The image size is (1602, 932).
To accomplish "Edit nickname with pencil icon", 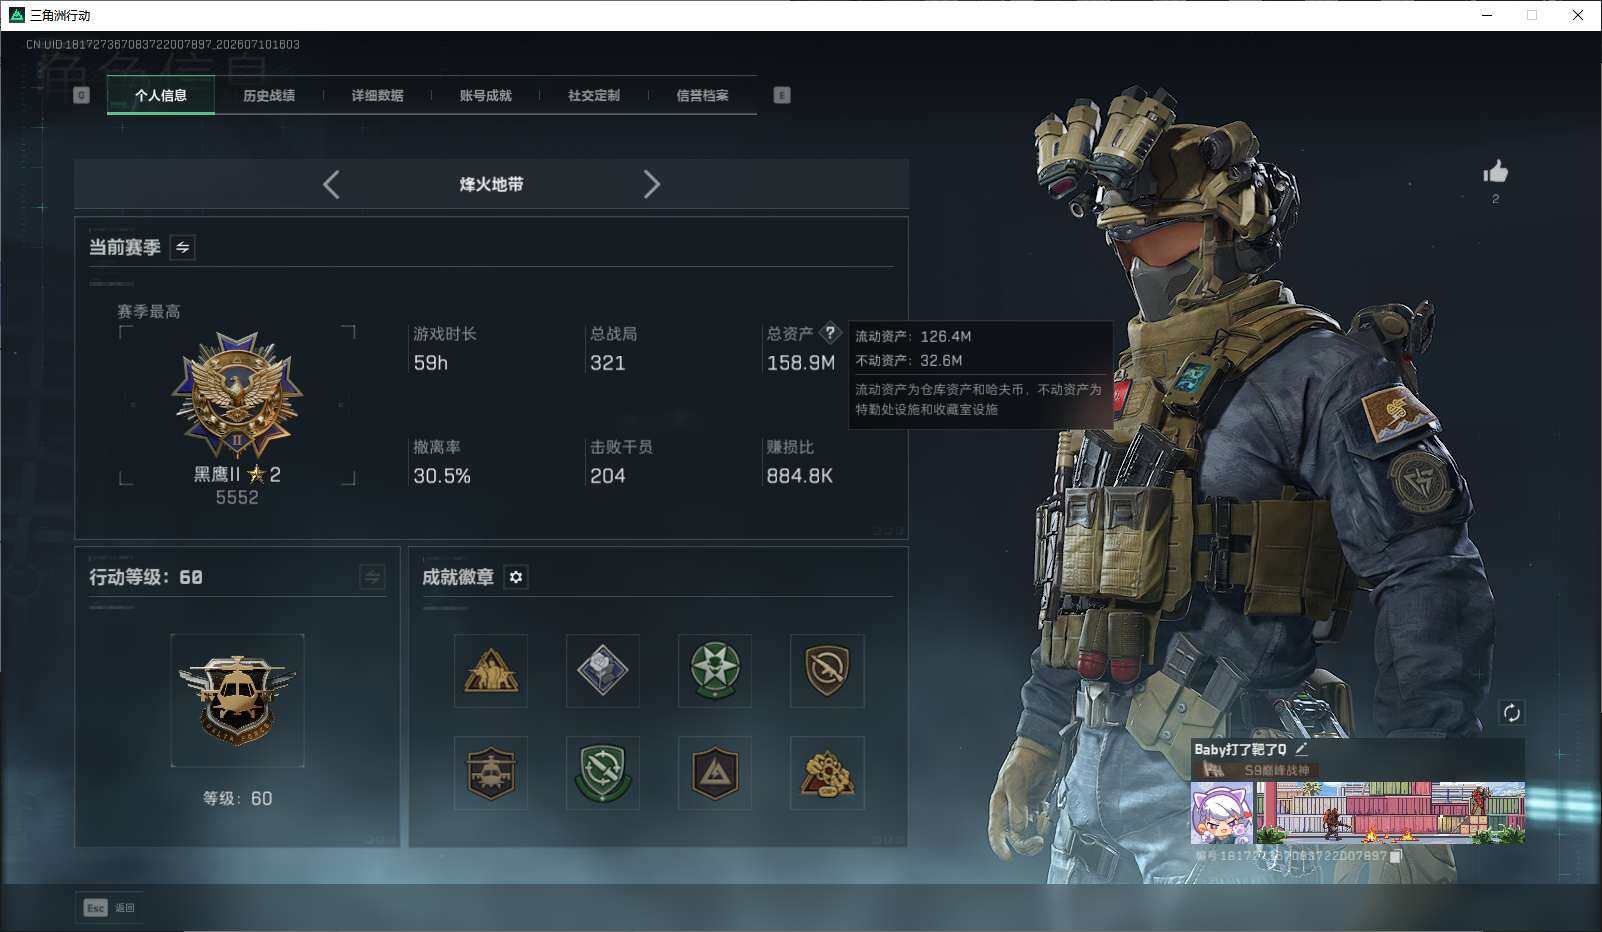I will (x=1301, y=748).
